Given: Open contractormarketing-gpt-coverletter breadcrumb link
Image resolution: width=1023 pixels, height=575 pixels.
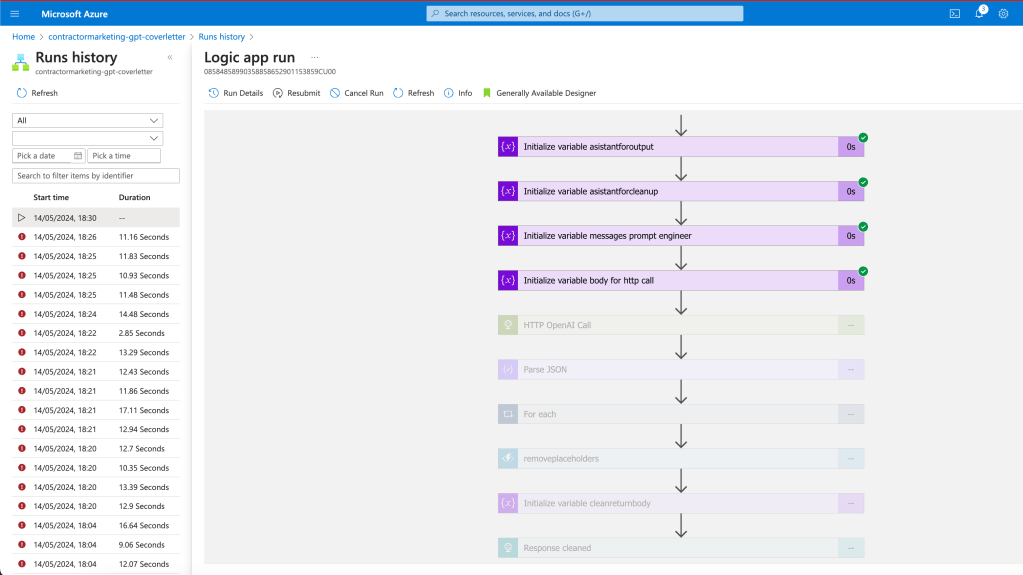Looking at the screenshot, I should (x=117, y=37).
